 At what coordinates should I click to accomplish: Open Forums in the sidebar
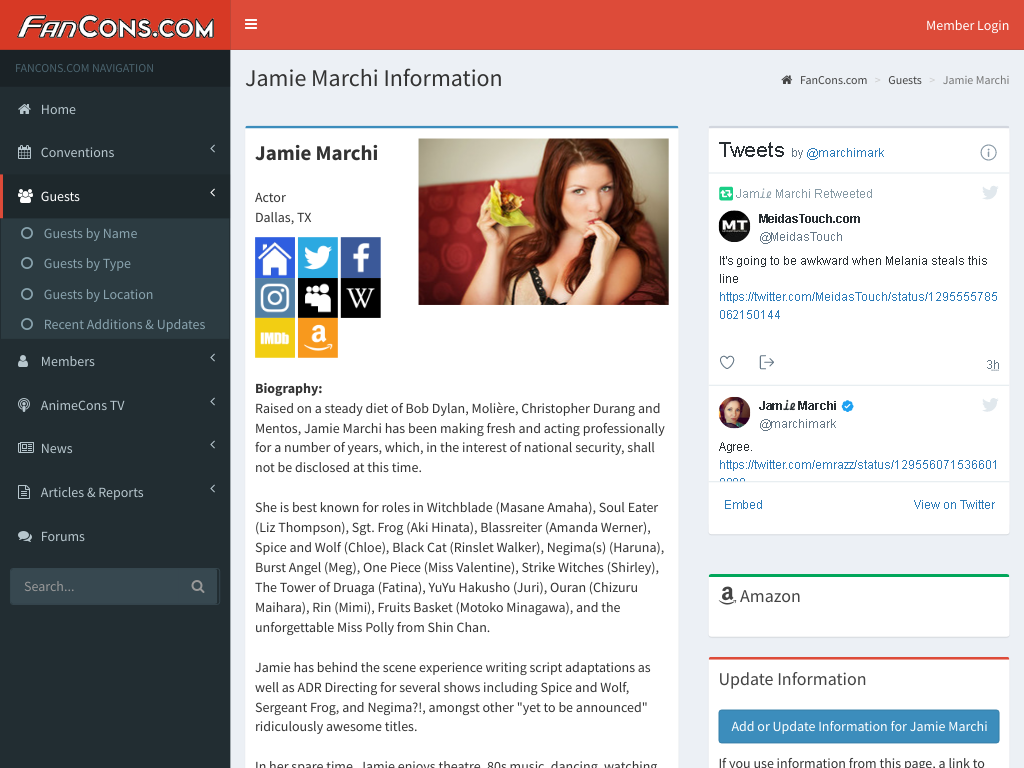coord(115,536)
